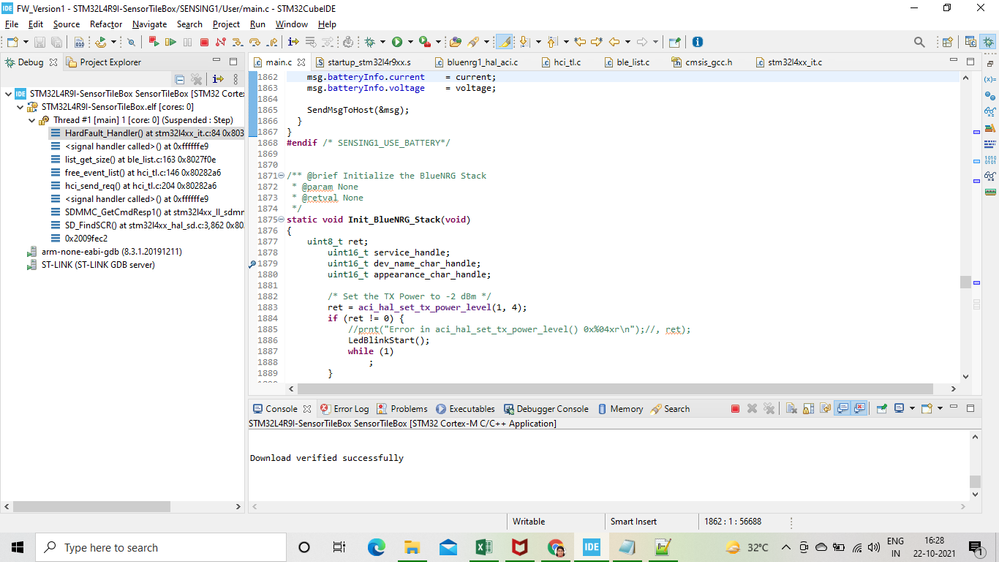Toggle Mark Occurrences highlighter

[x=505, y=42]
